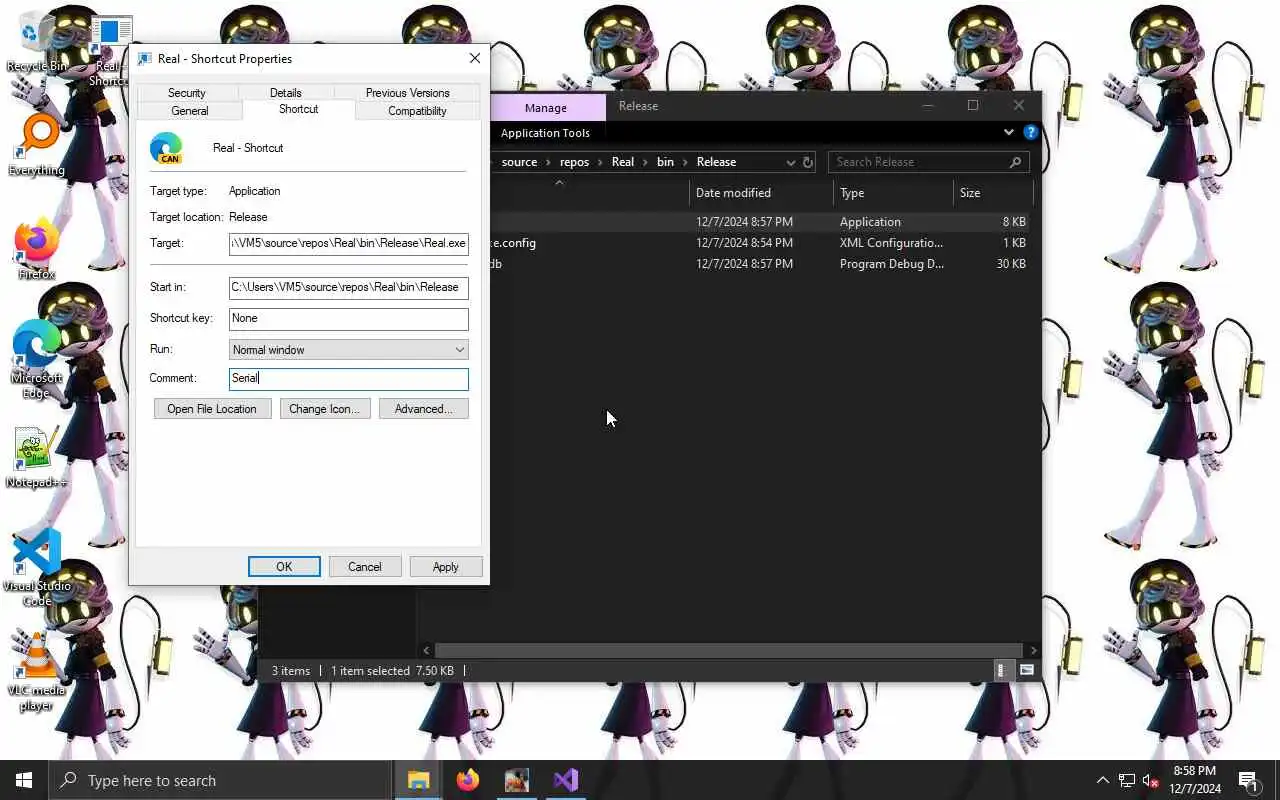
Task: Switch to the General tab
Action: click(189, 111)
